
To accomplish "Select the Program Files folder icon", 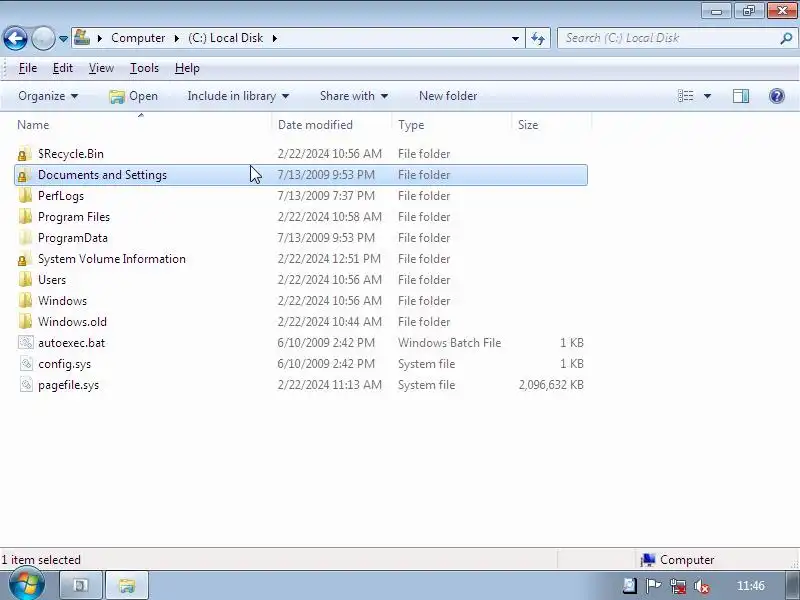I will point(24,217).
